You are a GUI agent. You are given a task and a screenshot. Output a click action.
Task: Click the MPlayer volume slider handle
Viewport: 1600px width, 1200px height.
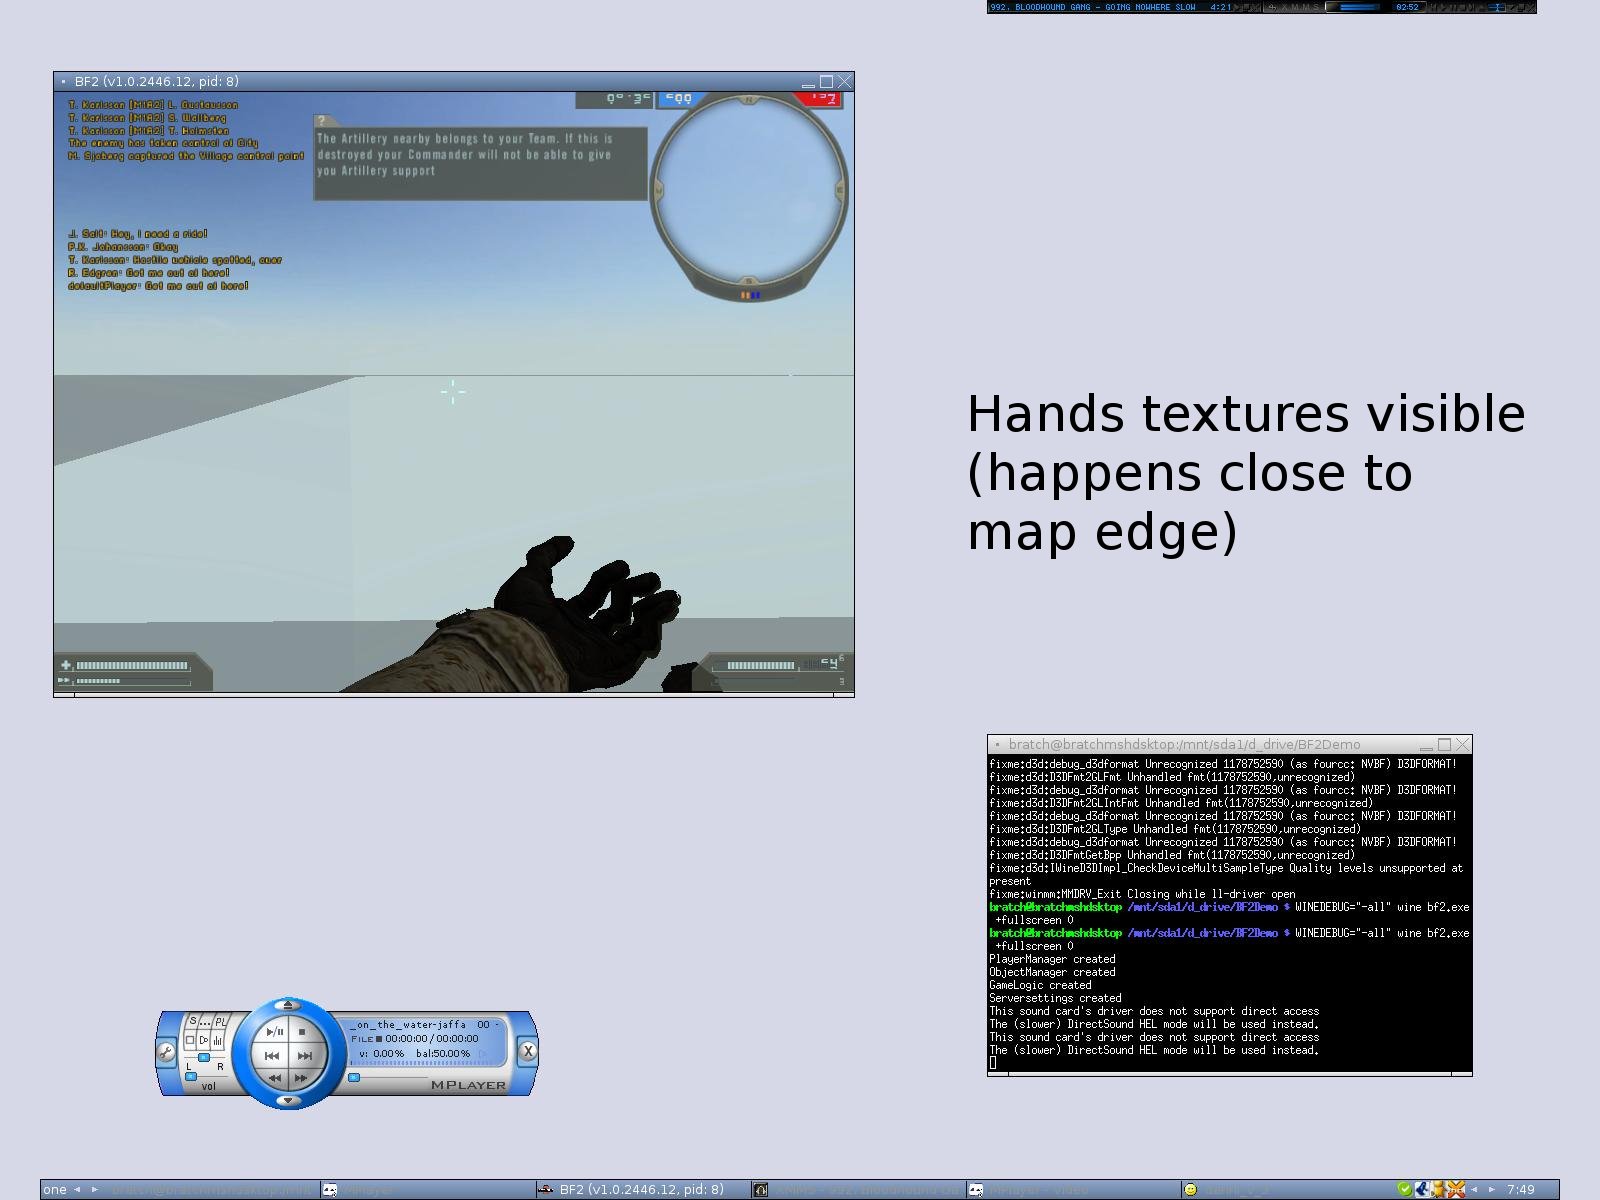[x=191, y=1076]
